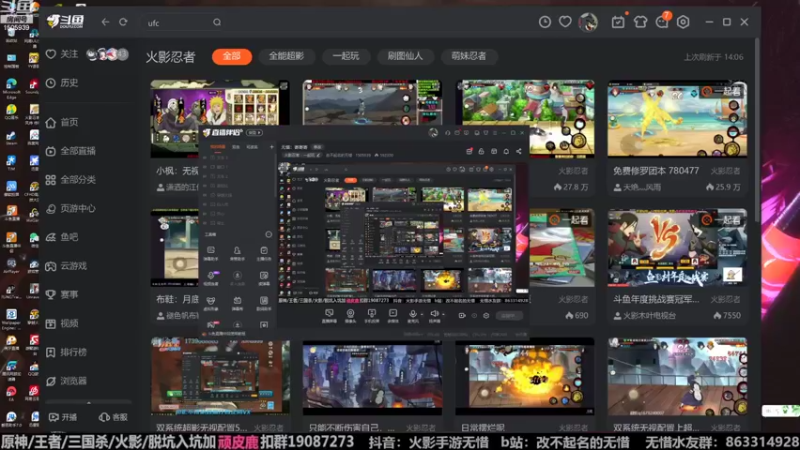Add a scene with the plus icon in 直播伴侣

[x=271, y=147]
